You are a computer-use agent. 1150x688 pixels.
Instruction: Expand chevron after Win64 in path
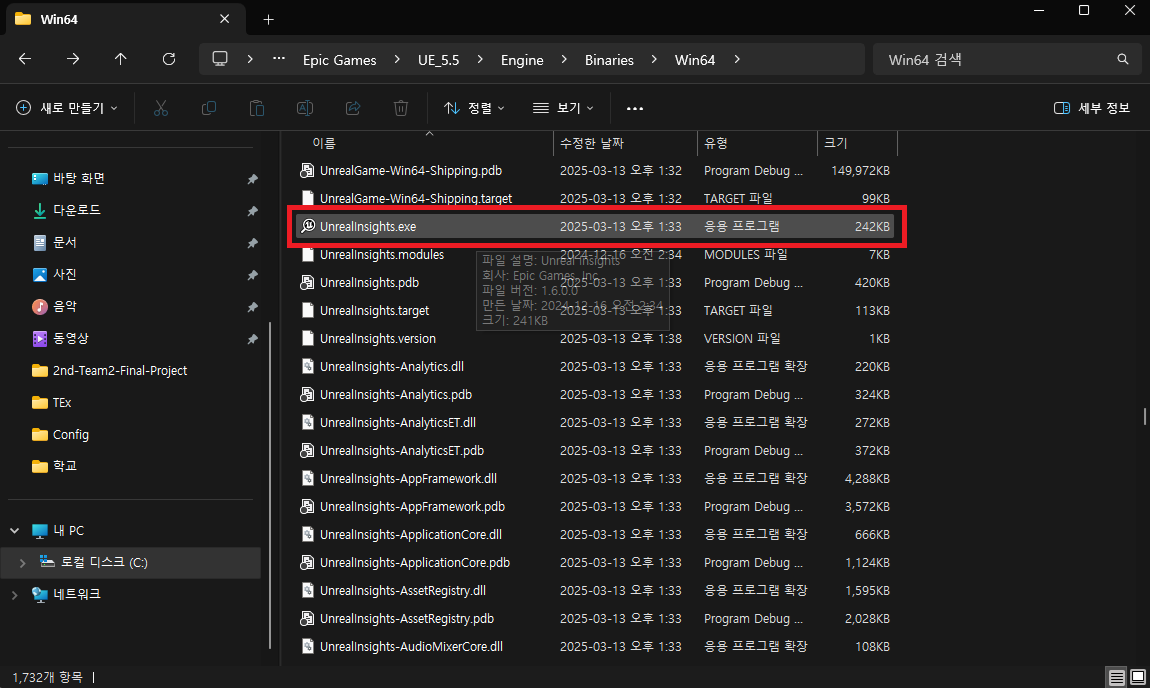click(x=736, y=59)
